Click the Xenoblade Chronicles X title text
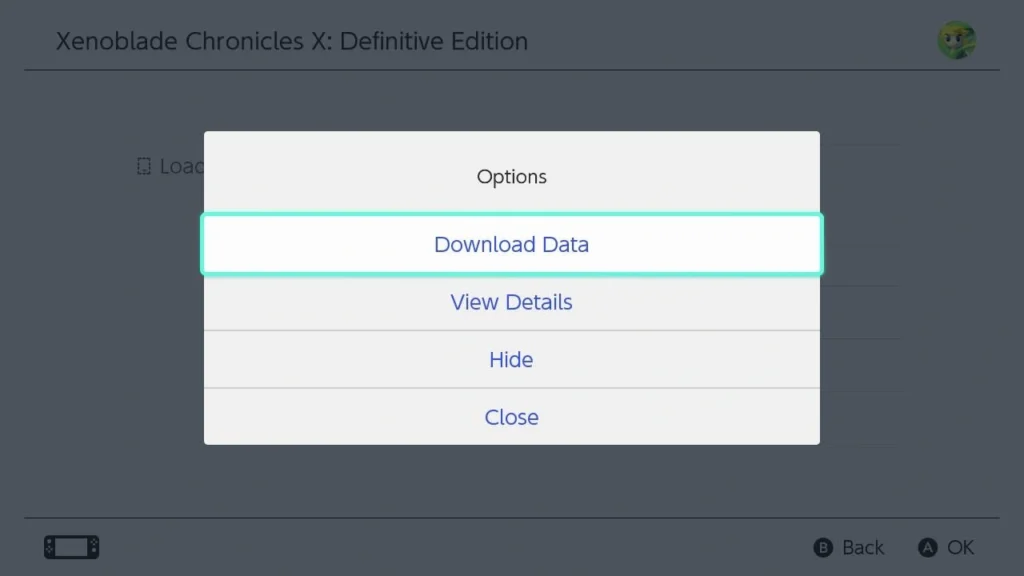Image resolution: width=1024 pixels, height=576 pixels. (292, 41)
